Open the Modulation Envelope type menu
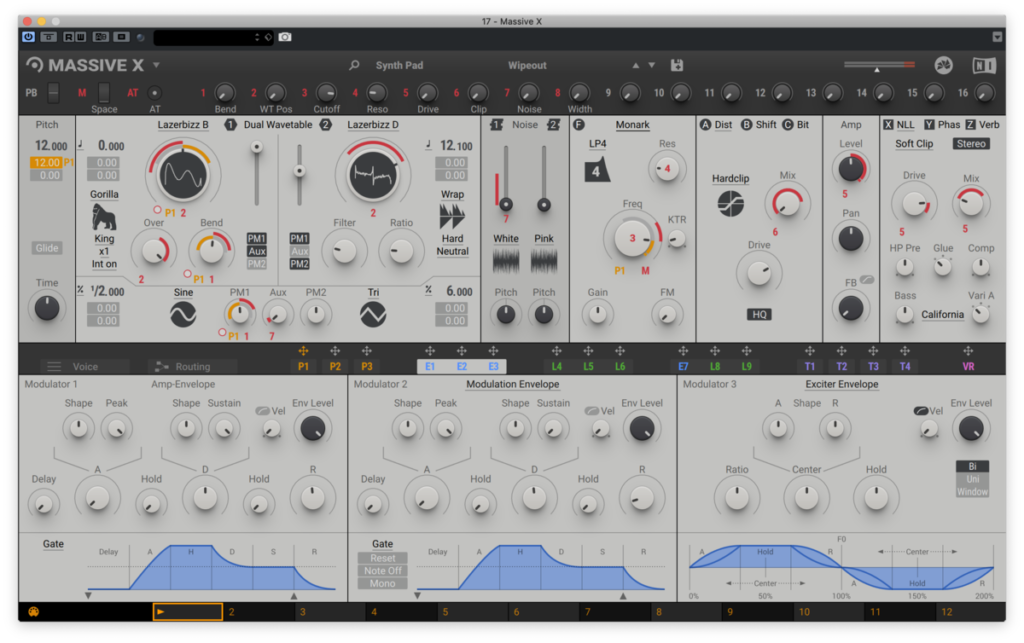The image size is (1024, 643). click(x=513, y=384)
